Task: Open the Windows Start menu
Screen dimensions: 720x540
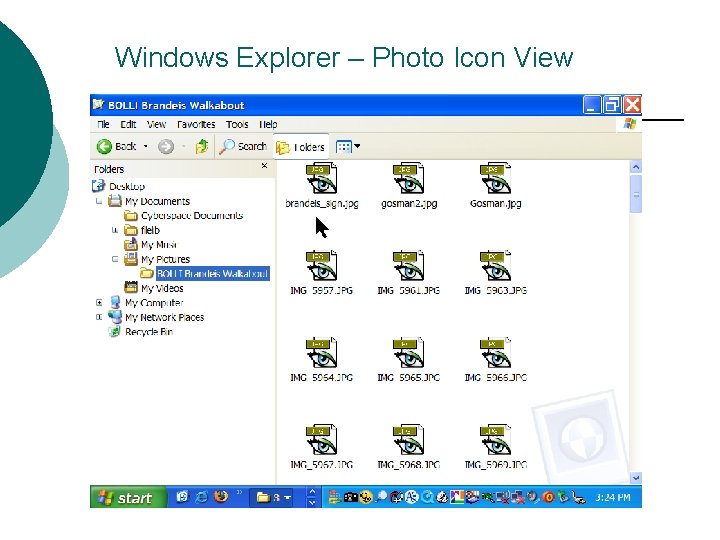Action: pos(129,497)
